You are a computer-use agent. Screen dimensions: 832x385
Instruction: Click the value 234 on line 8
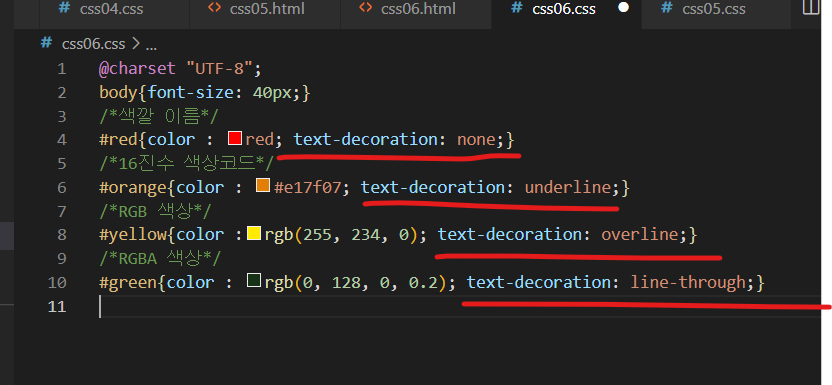[366, 234]
